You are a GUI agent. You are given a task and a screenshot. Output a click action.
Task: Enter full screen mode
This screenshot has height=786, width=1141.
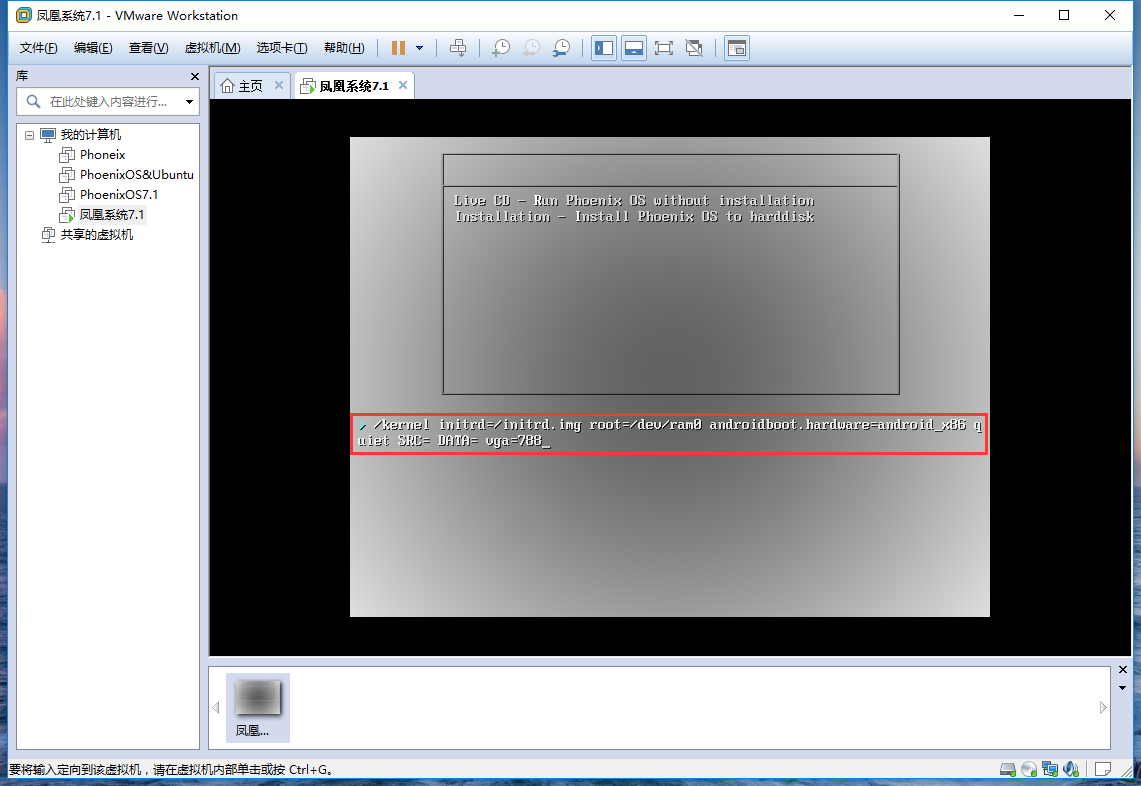(664, 48)
